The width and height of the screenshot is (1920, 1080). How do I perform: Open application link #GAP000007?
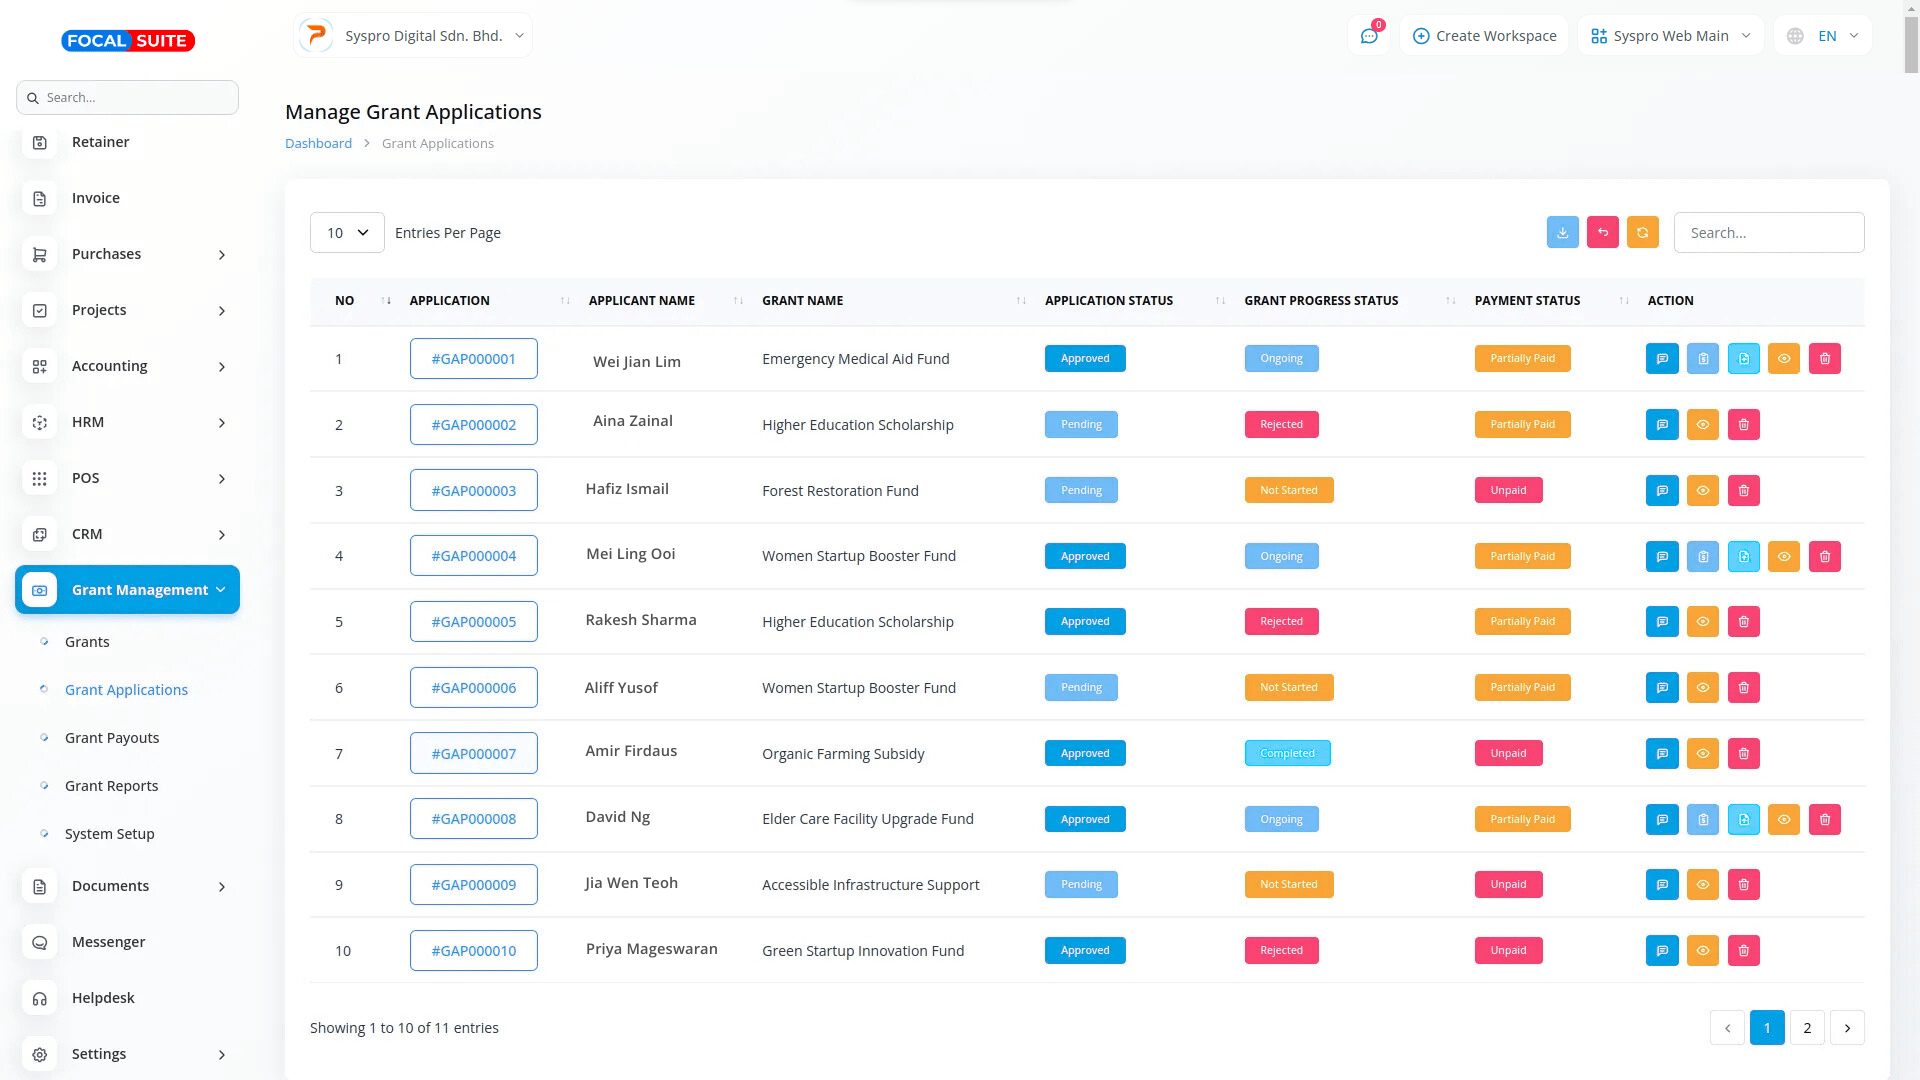coord(473,754)
